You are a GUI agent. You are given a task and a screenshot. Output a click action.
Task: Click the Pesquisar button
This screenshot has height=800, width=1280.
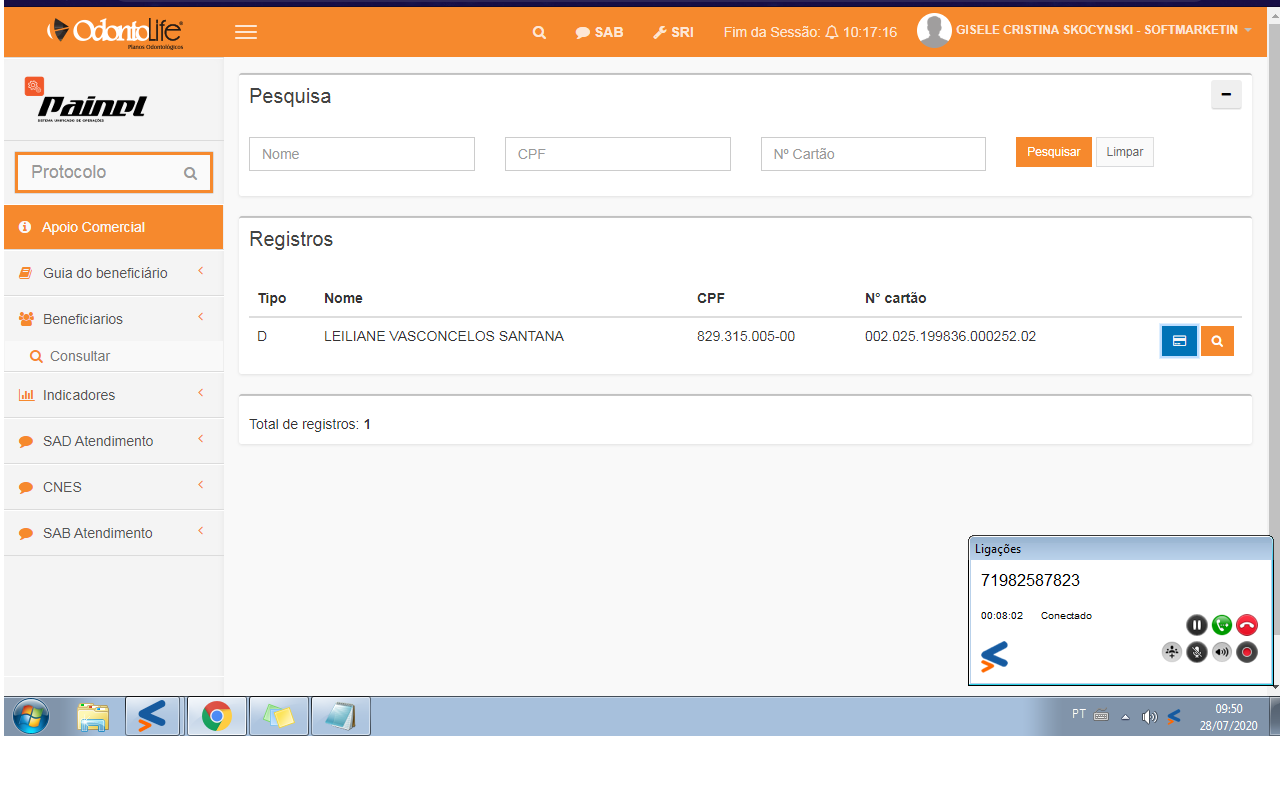point(1054,152)
